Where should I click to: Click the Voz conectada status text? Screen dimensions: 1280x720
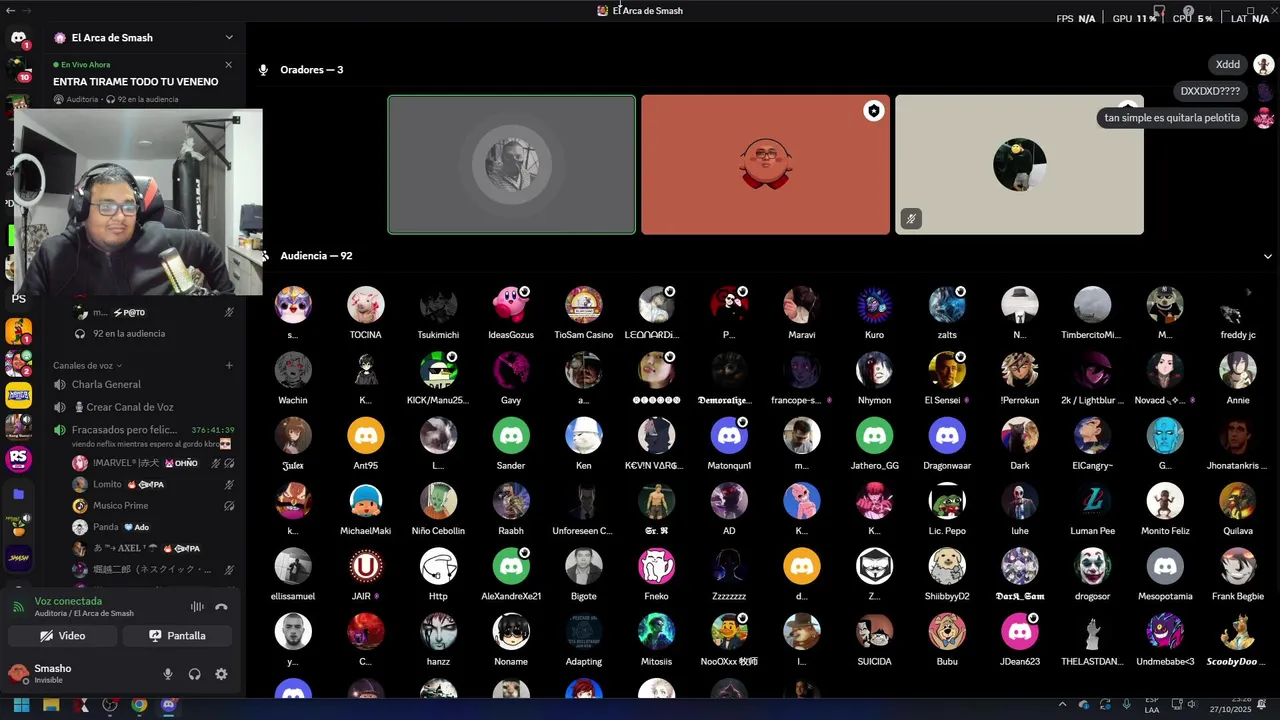[x=68, y=601]
